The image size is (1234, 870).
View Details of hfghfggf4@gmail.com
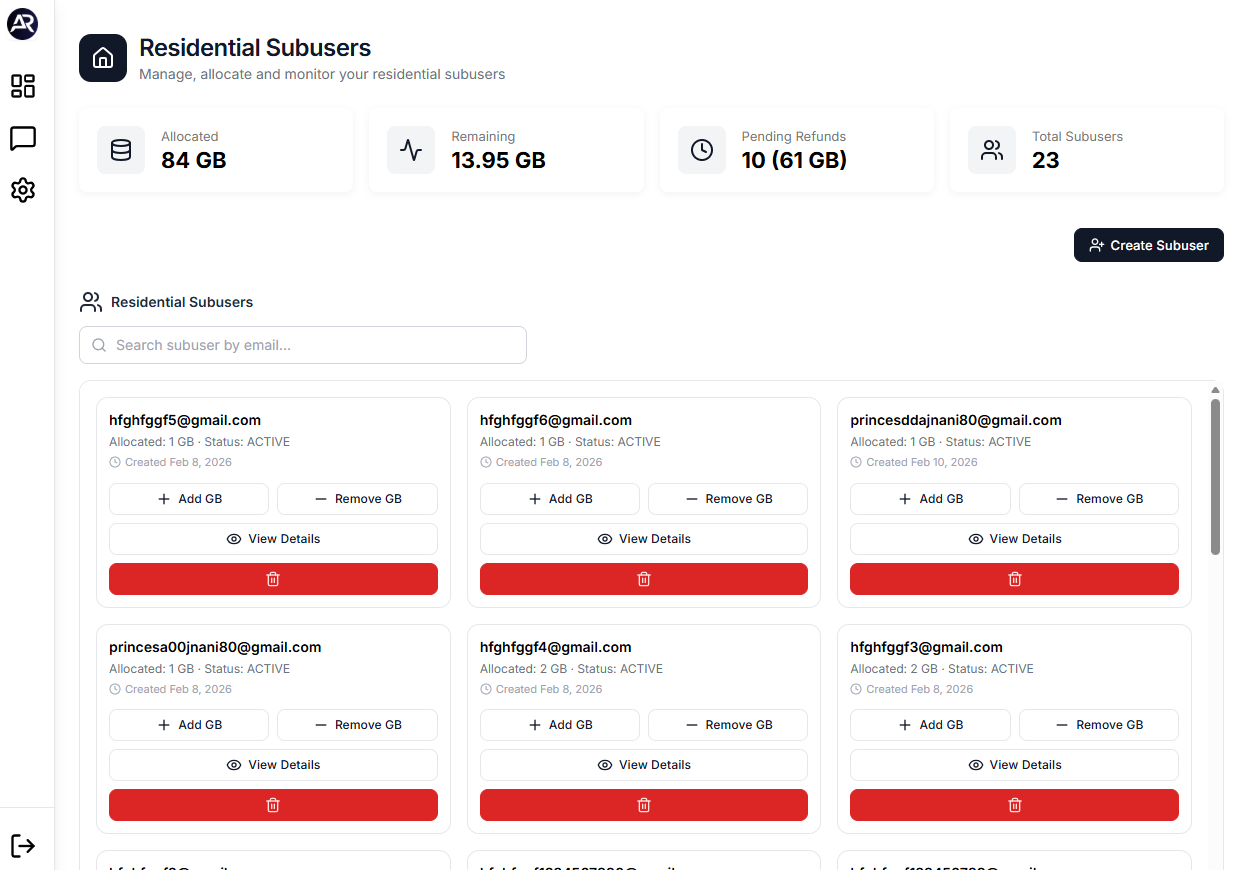tap(644, 765)
